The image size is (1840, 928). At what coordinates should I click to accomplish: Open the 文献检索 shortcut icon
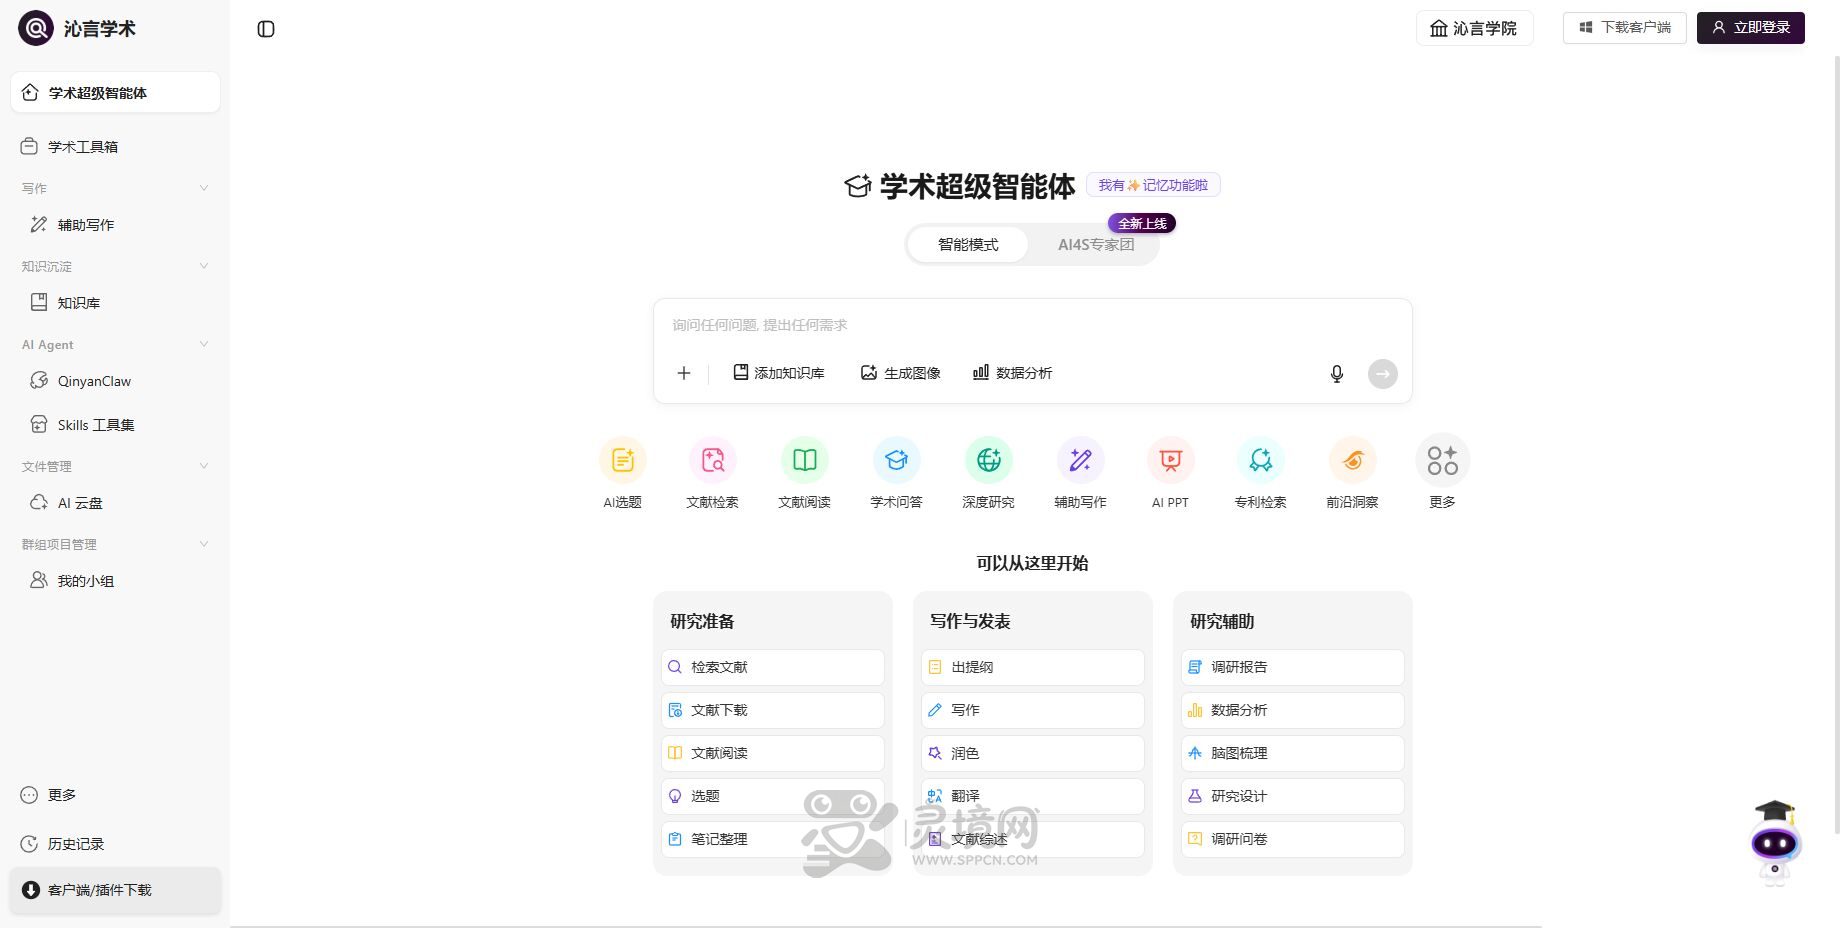pyautogui.click(x=713, y=460)
